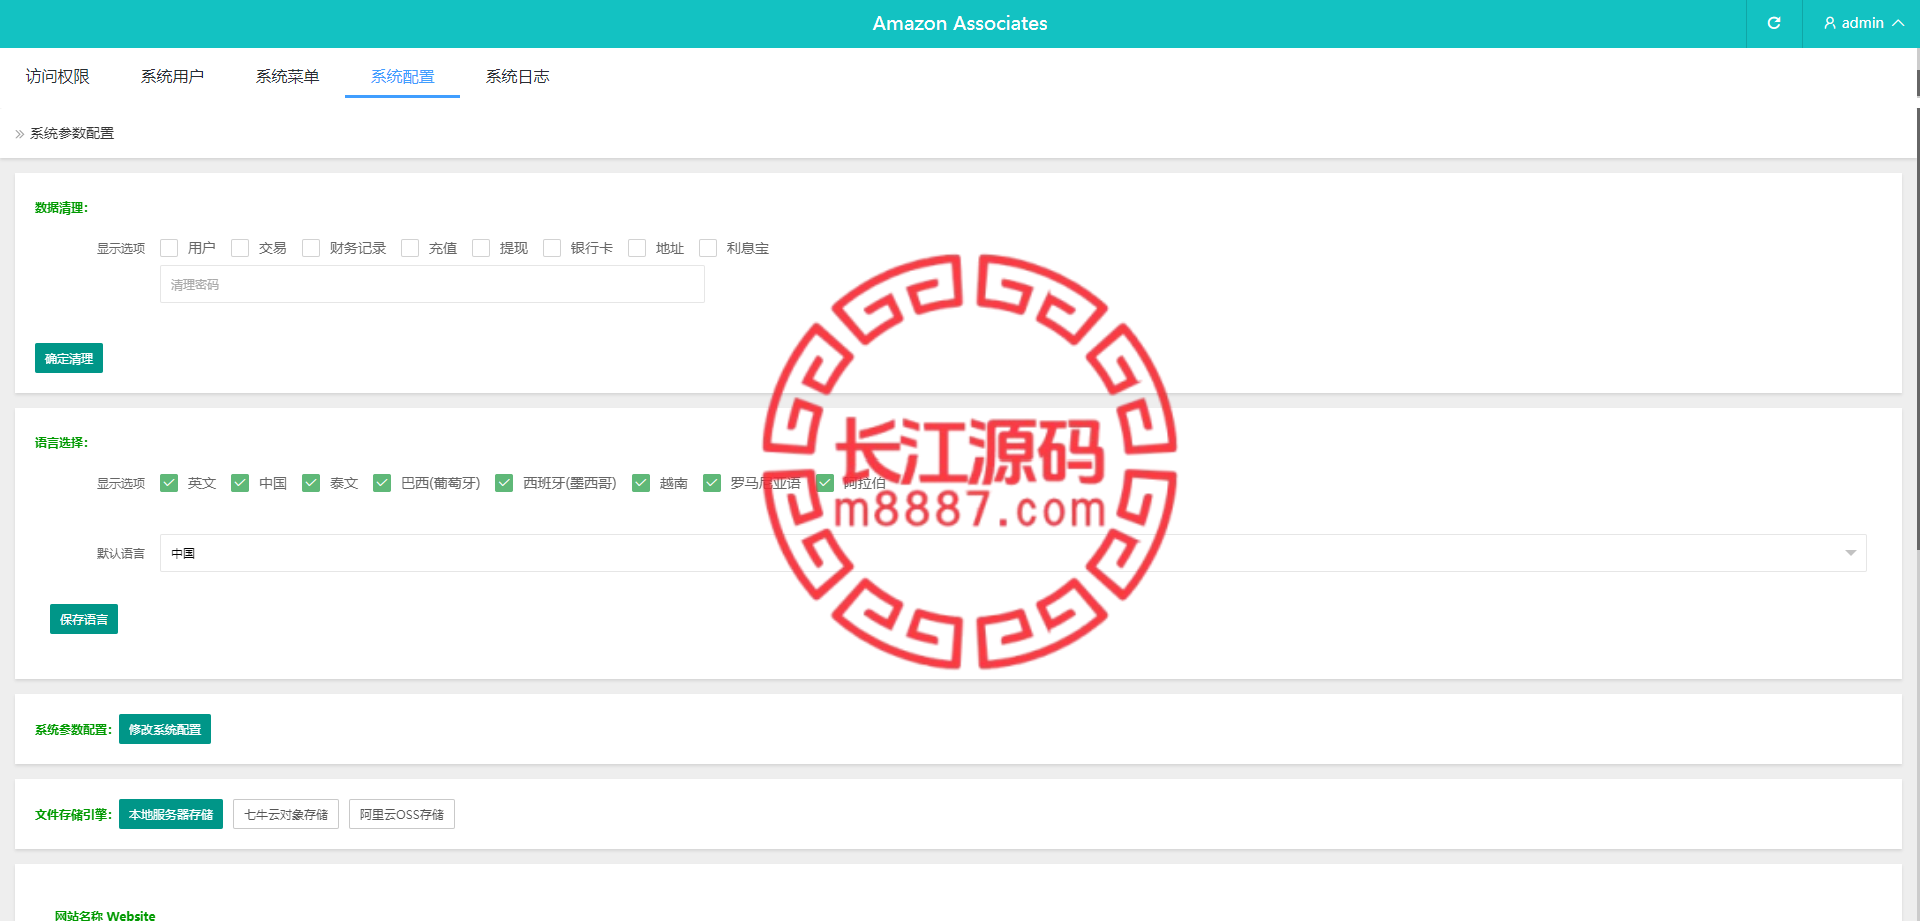The image size is (1920, 921).
Task: Click the 保存语言 button
Action: coord(84,619)
